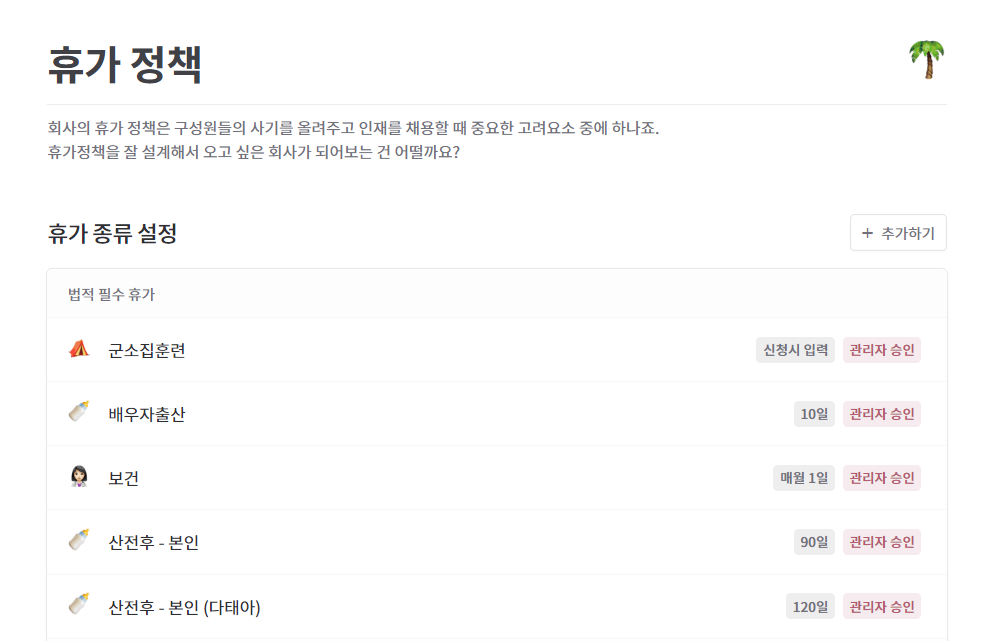
Task: Click the palm tree icon
Action: (x=927, y=59)
